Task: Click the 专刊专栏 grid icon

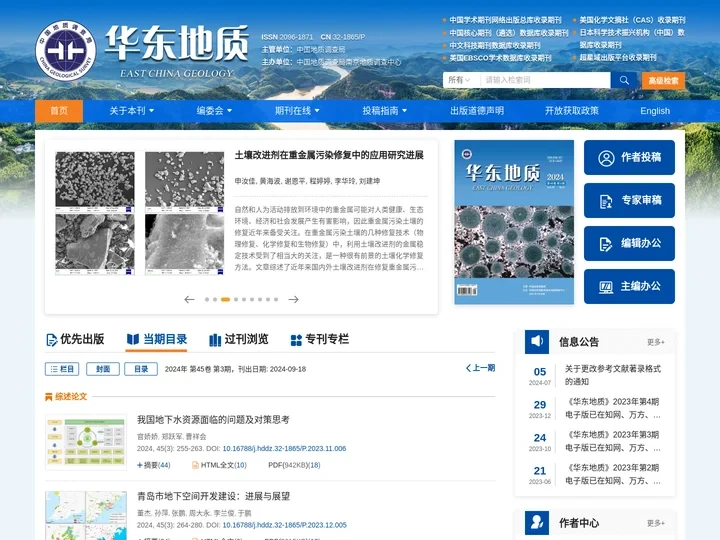Action: (296, 340)
